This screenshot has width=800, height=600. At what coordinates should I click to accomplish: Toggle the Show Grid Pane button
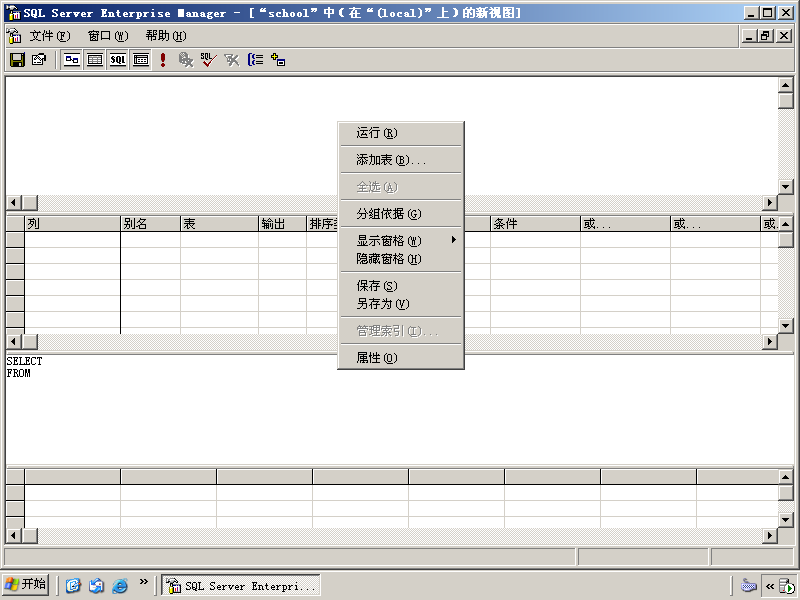point(95,60)
